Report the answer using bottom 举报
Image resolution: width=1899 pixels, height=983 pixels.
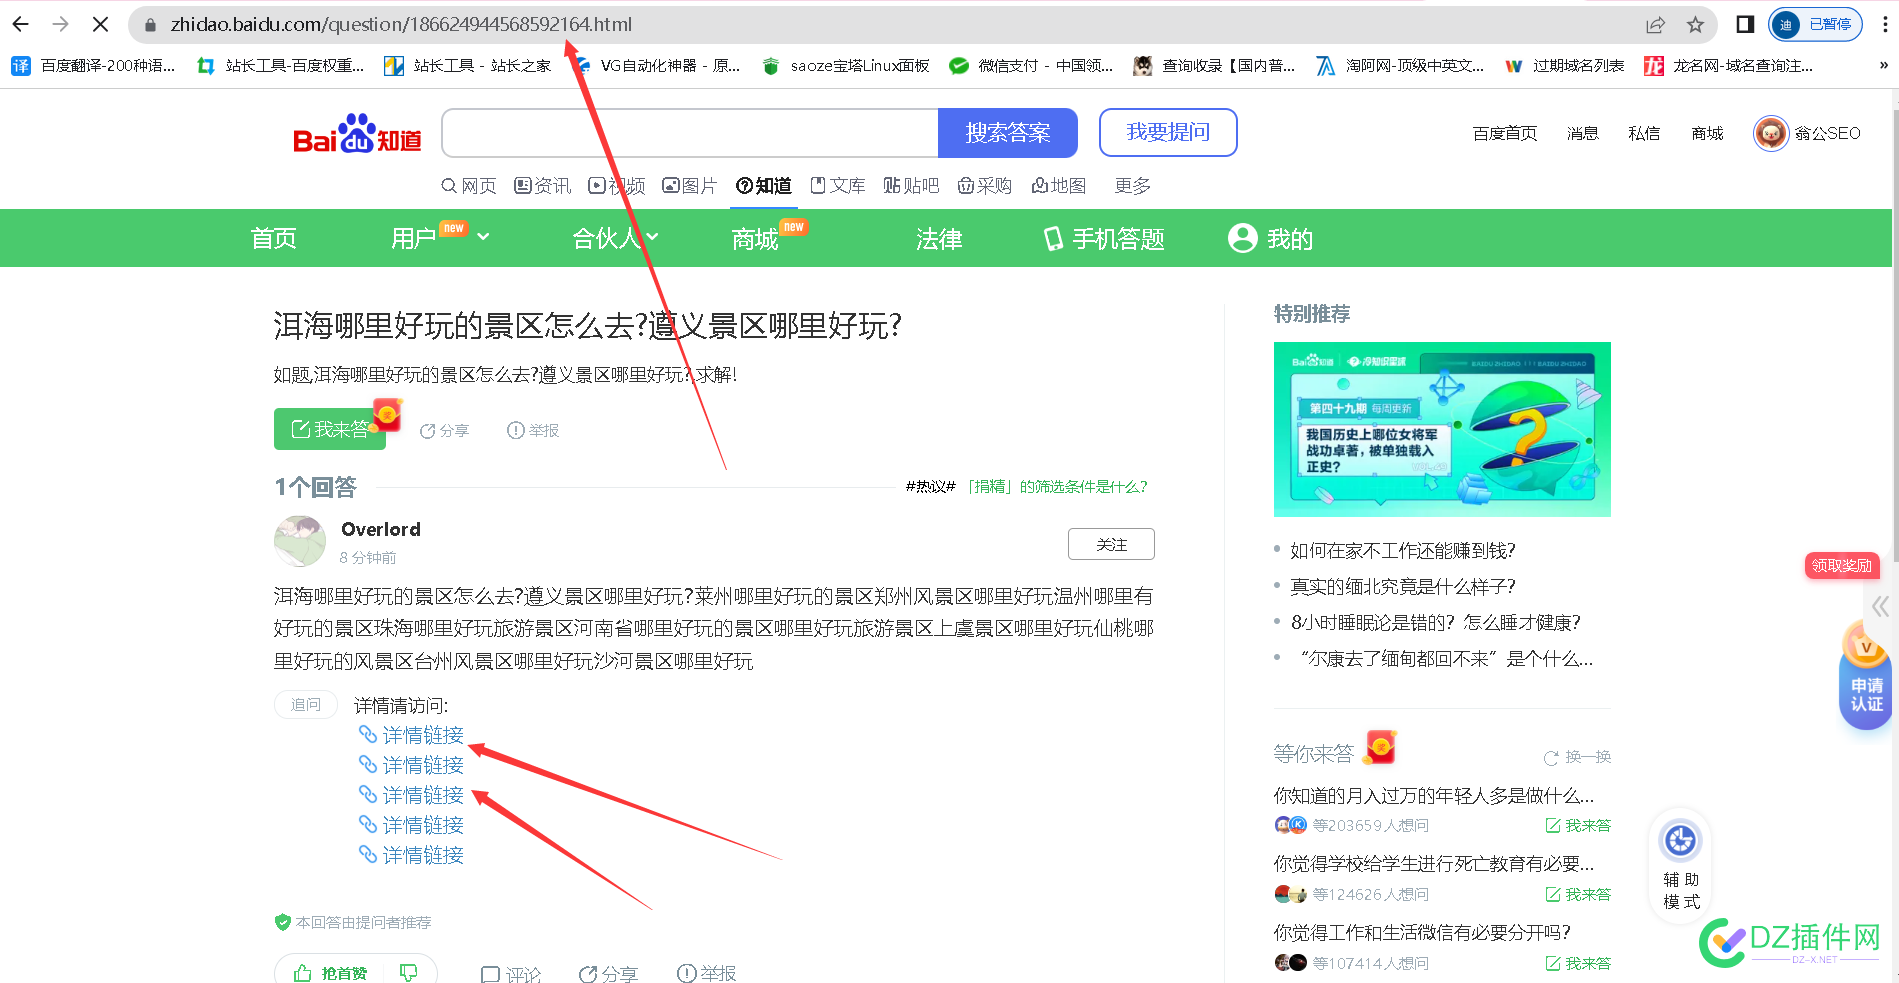706,974
